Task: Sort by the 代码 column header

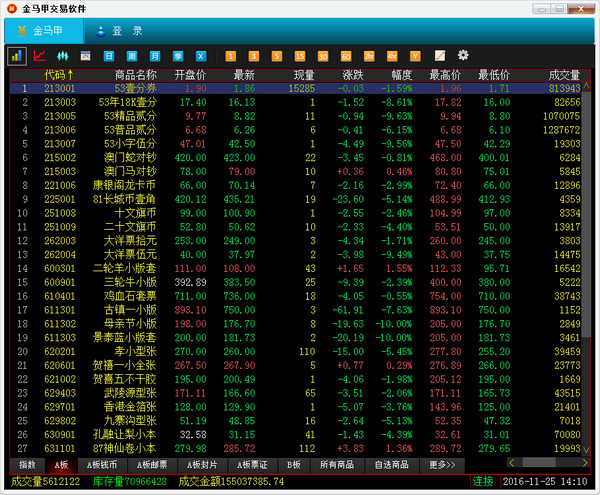Action: click(x=58, y=75)
